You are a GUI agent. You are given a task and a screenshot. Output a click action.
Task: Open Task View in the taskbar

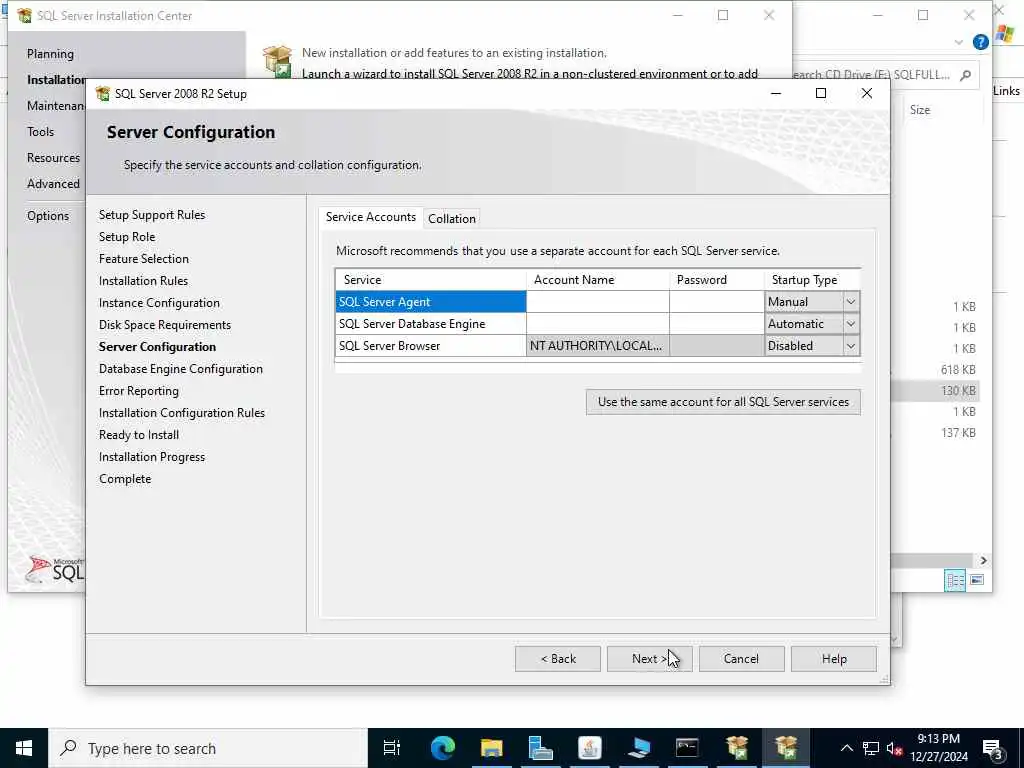[x=391, y=748]
